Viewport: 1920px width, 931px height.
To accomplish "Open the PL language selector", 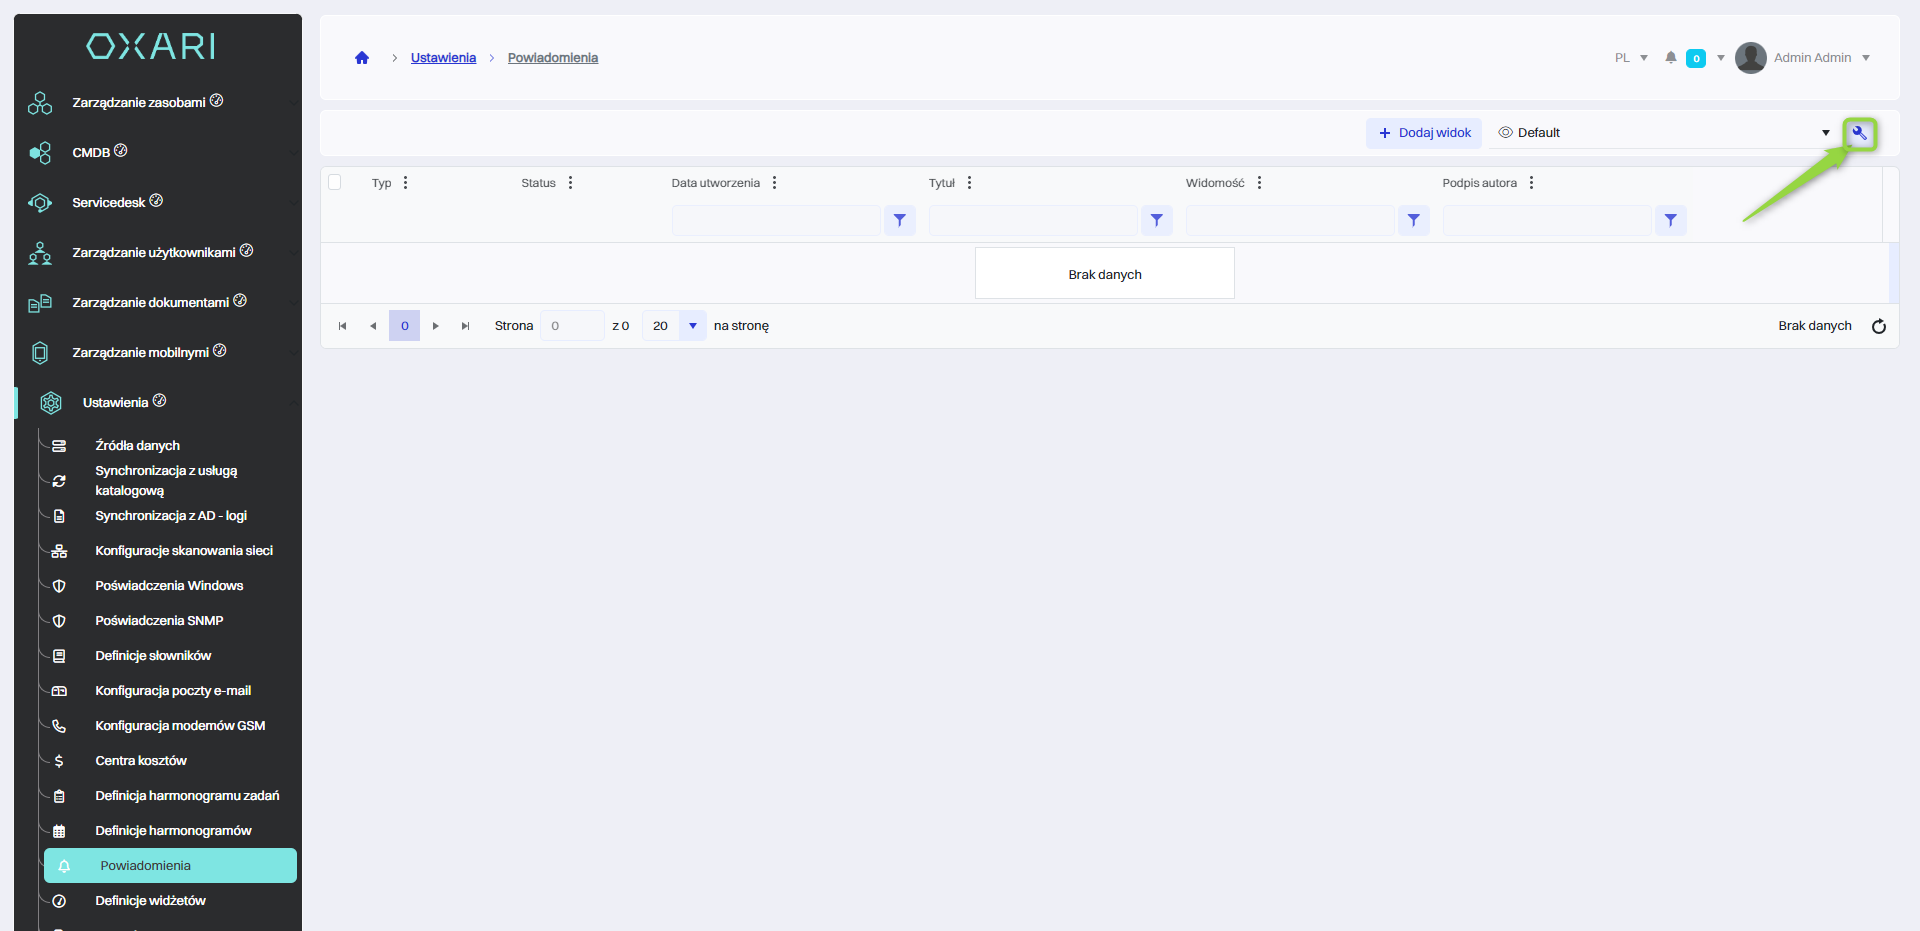I will [x=1630, y=58].
